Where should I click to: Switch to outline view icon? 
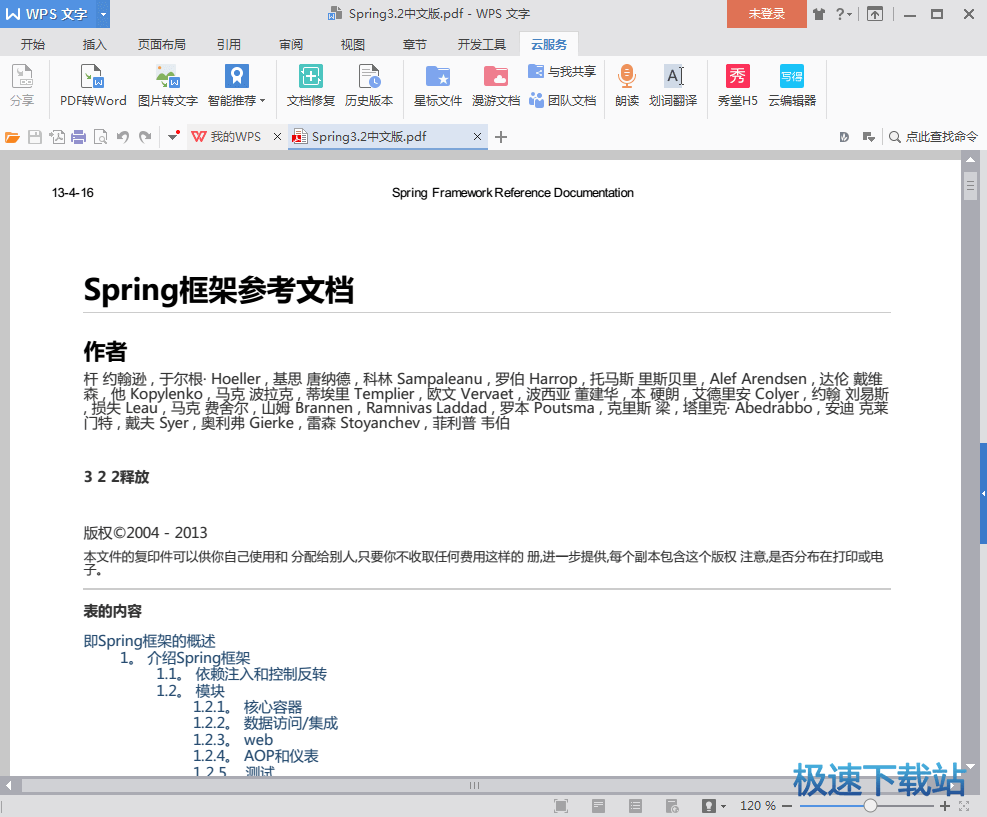pyautogui.click(x=635, y=806)
